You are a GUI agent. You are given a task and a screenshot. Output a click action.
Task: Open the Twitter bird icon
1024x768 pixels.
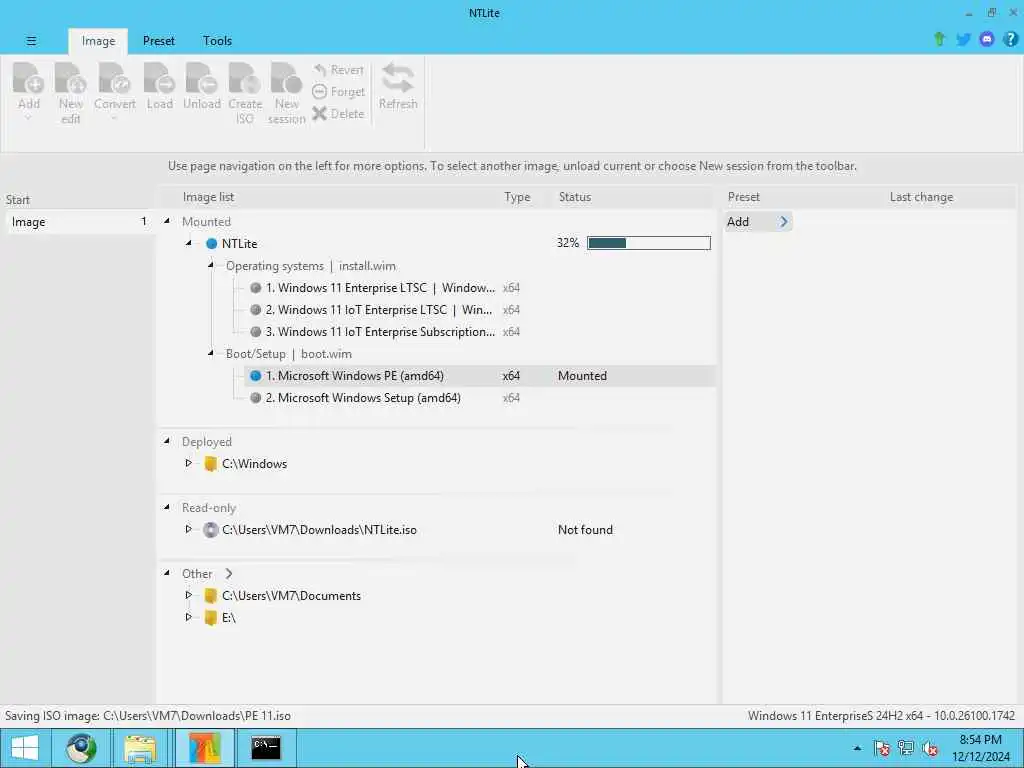tap(963, 39)
